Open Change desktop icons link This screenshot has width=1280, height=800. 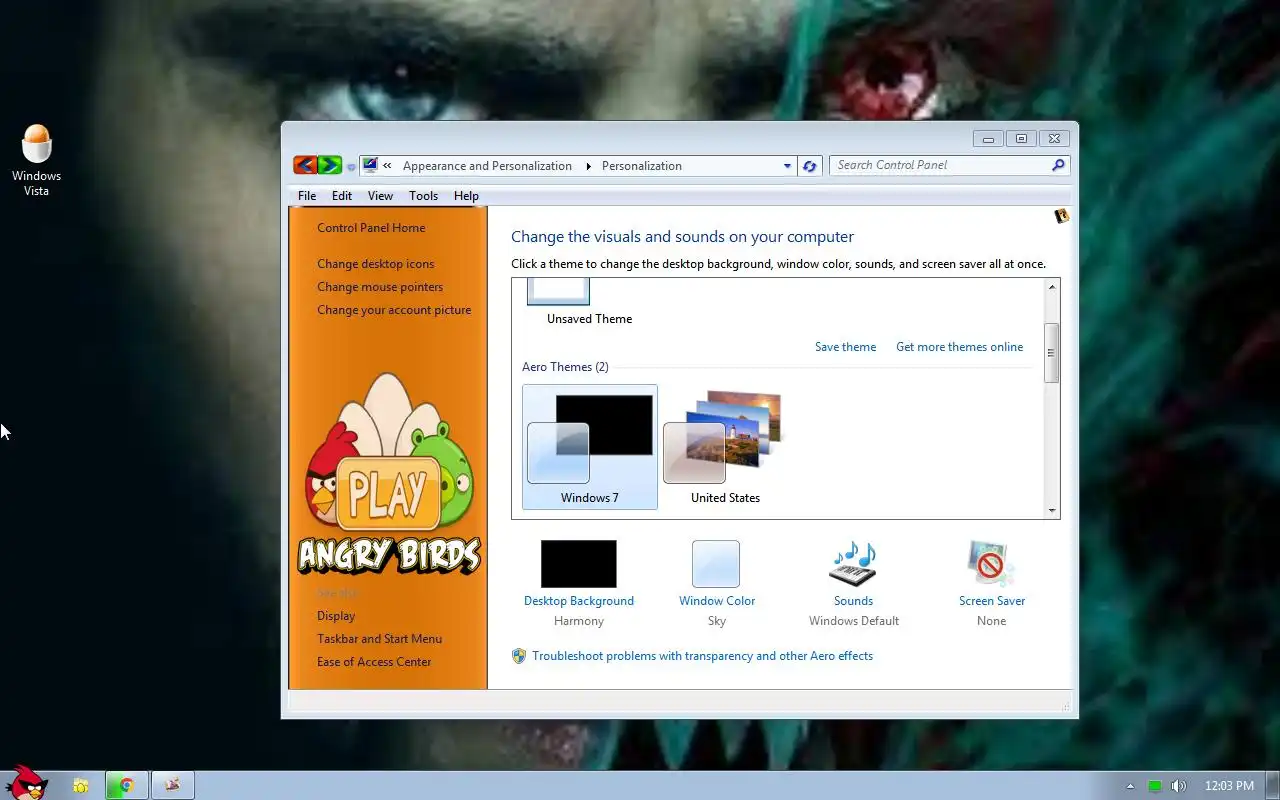(376, 264)
